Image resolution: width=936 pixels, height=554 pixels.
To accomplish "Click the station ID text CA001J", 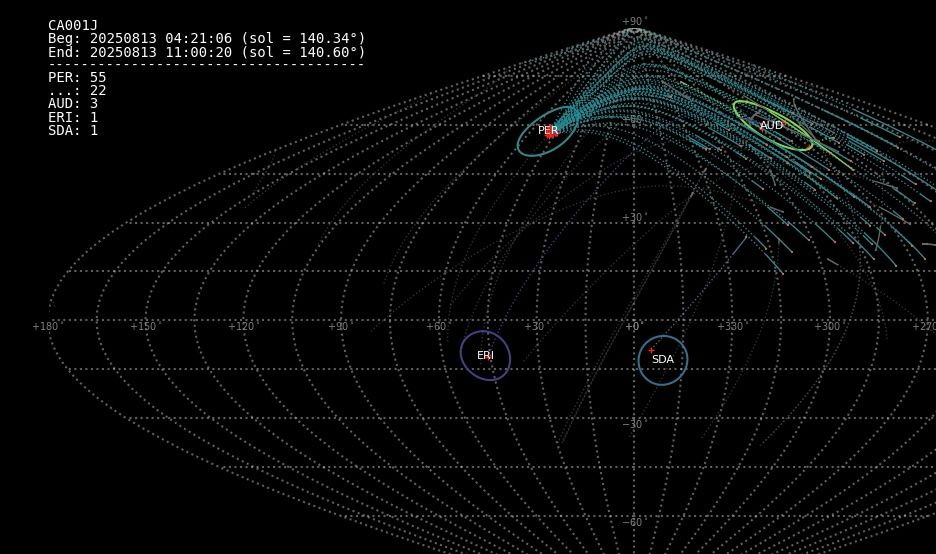I will tap(73, 25).
